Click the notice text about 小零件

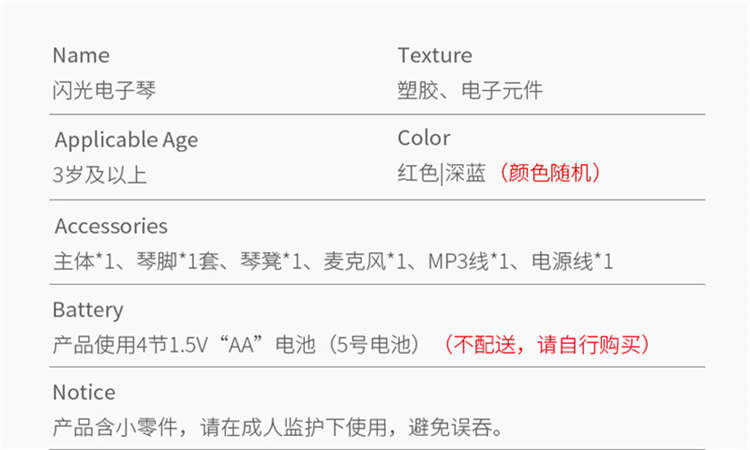[276, 429]
